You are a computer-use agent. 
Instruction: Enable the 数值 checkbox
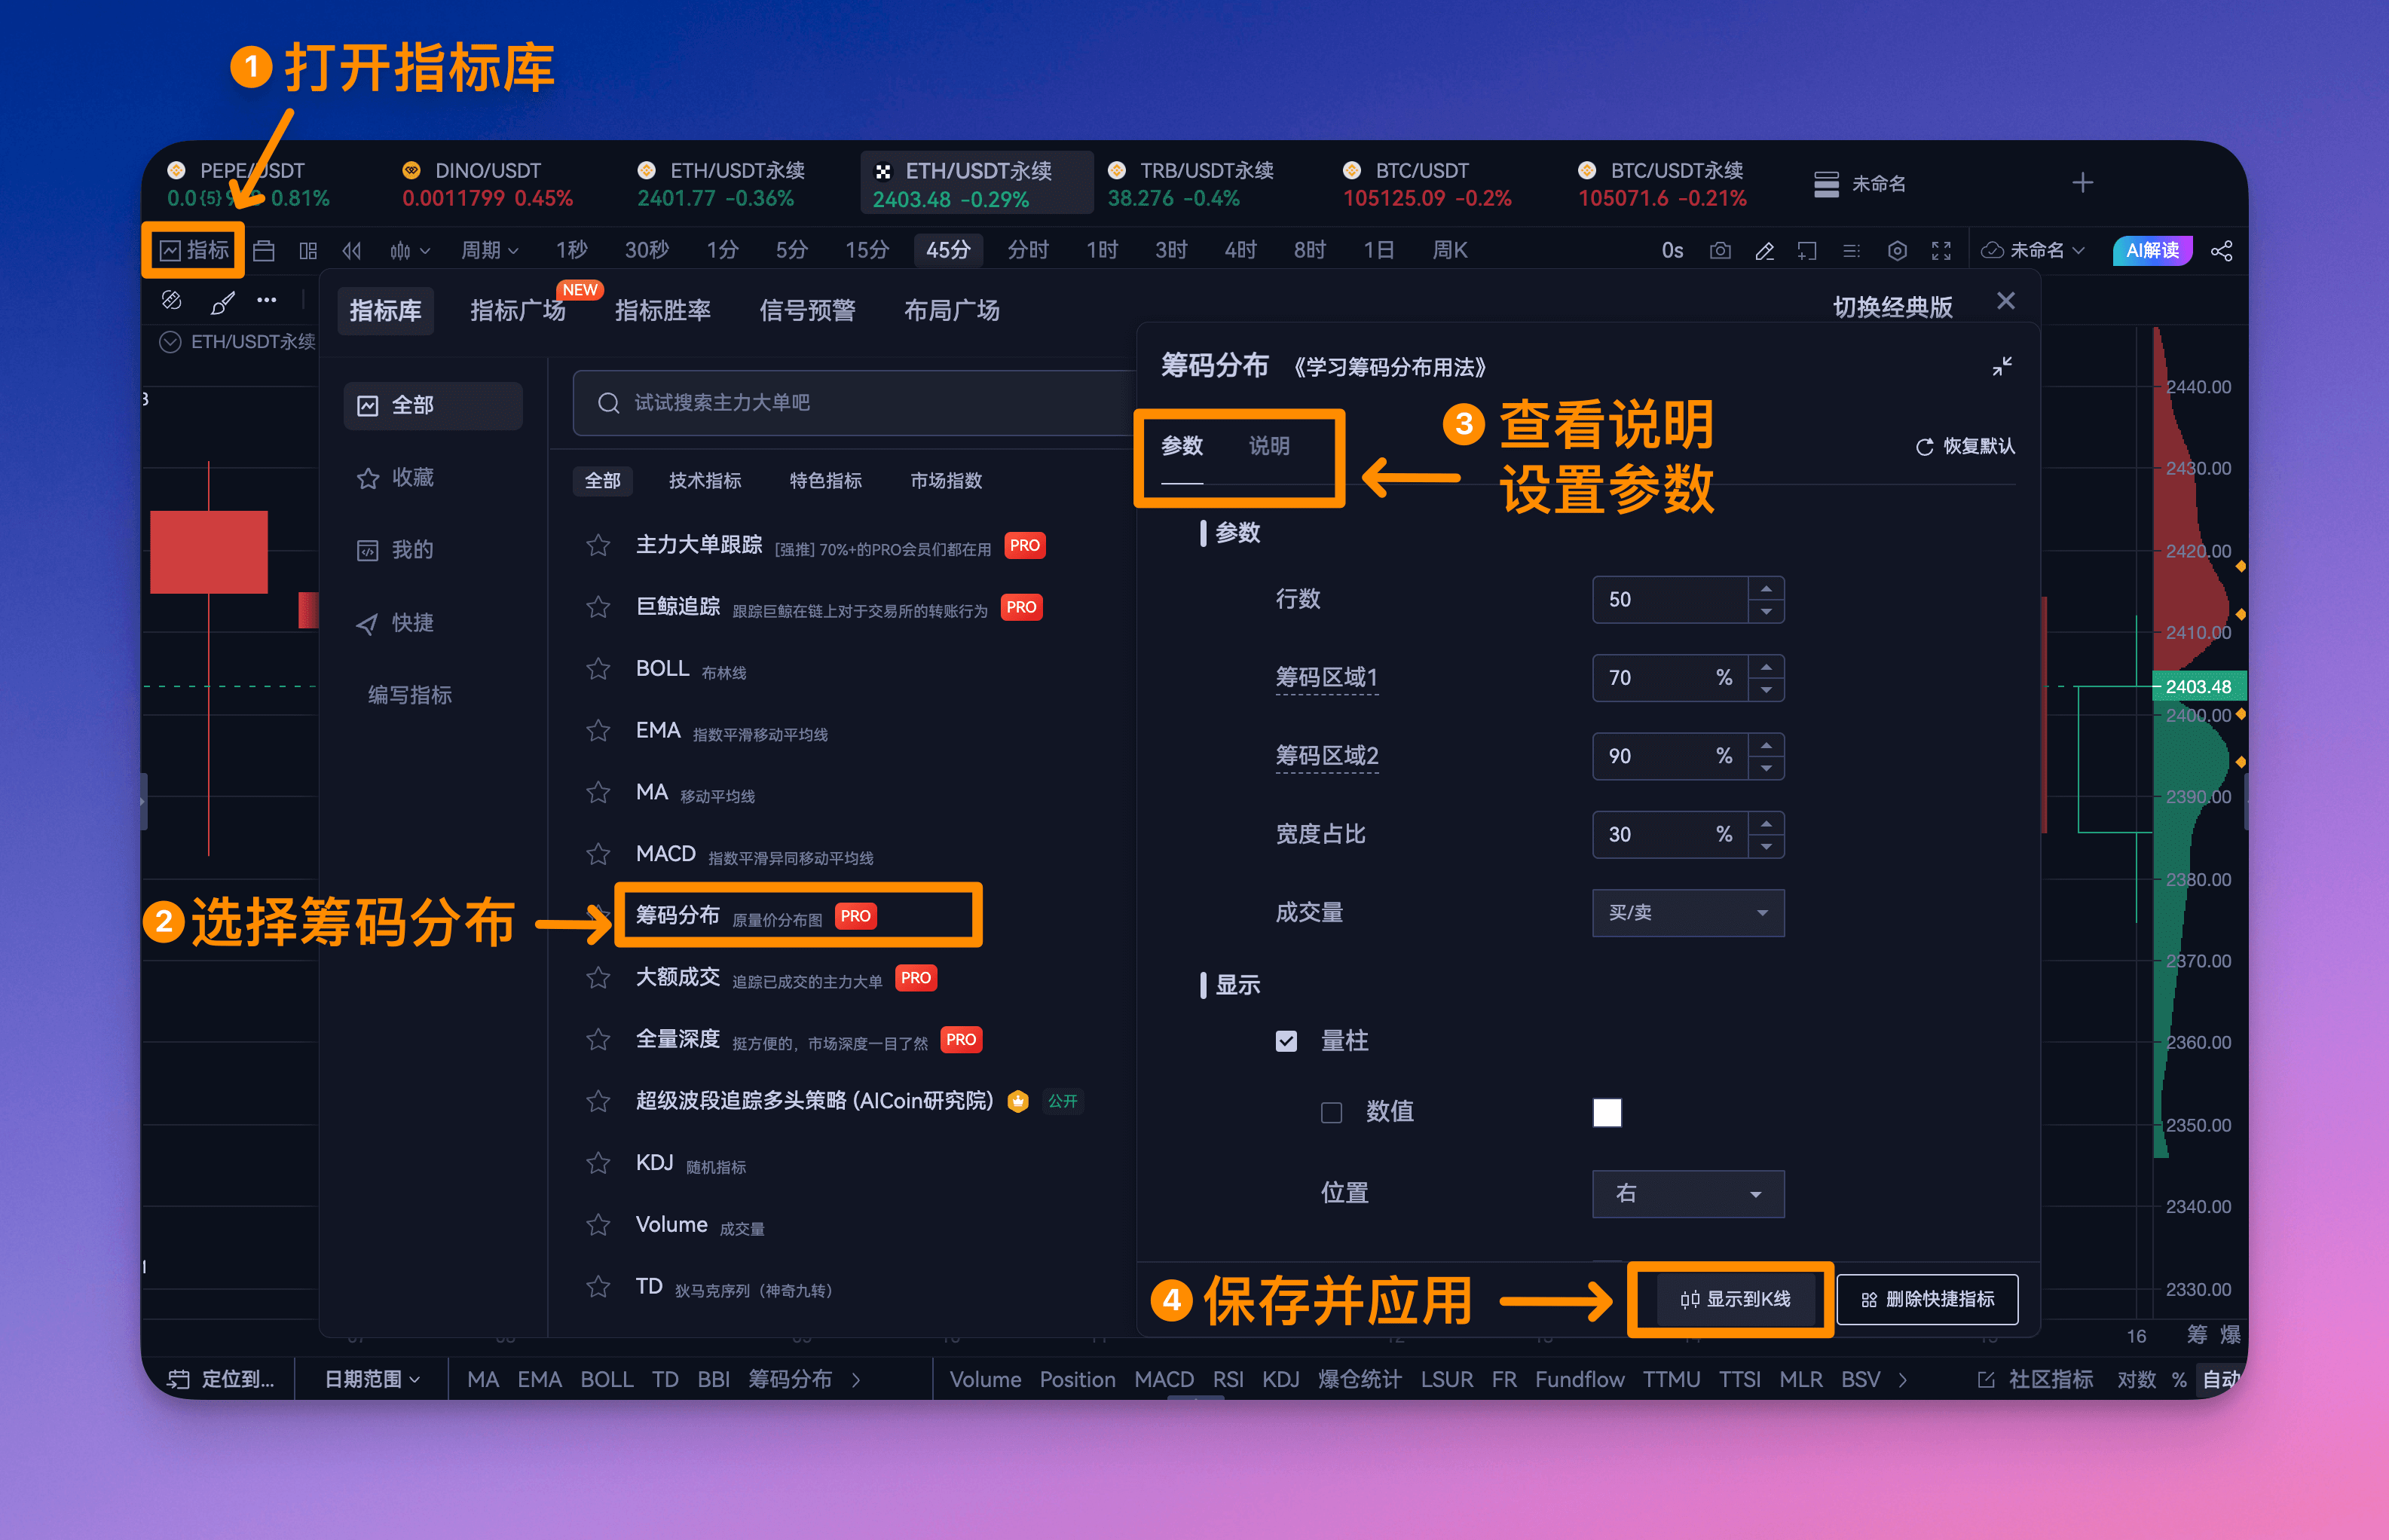1331,1112
